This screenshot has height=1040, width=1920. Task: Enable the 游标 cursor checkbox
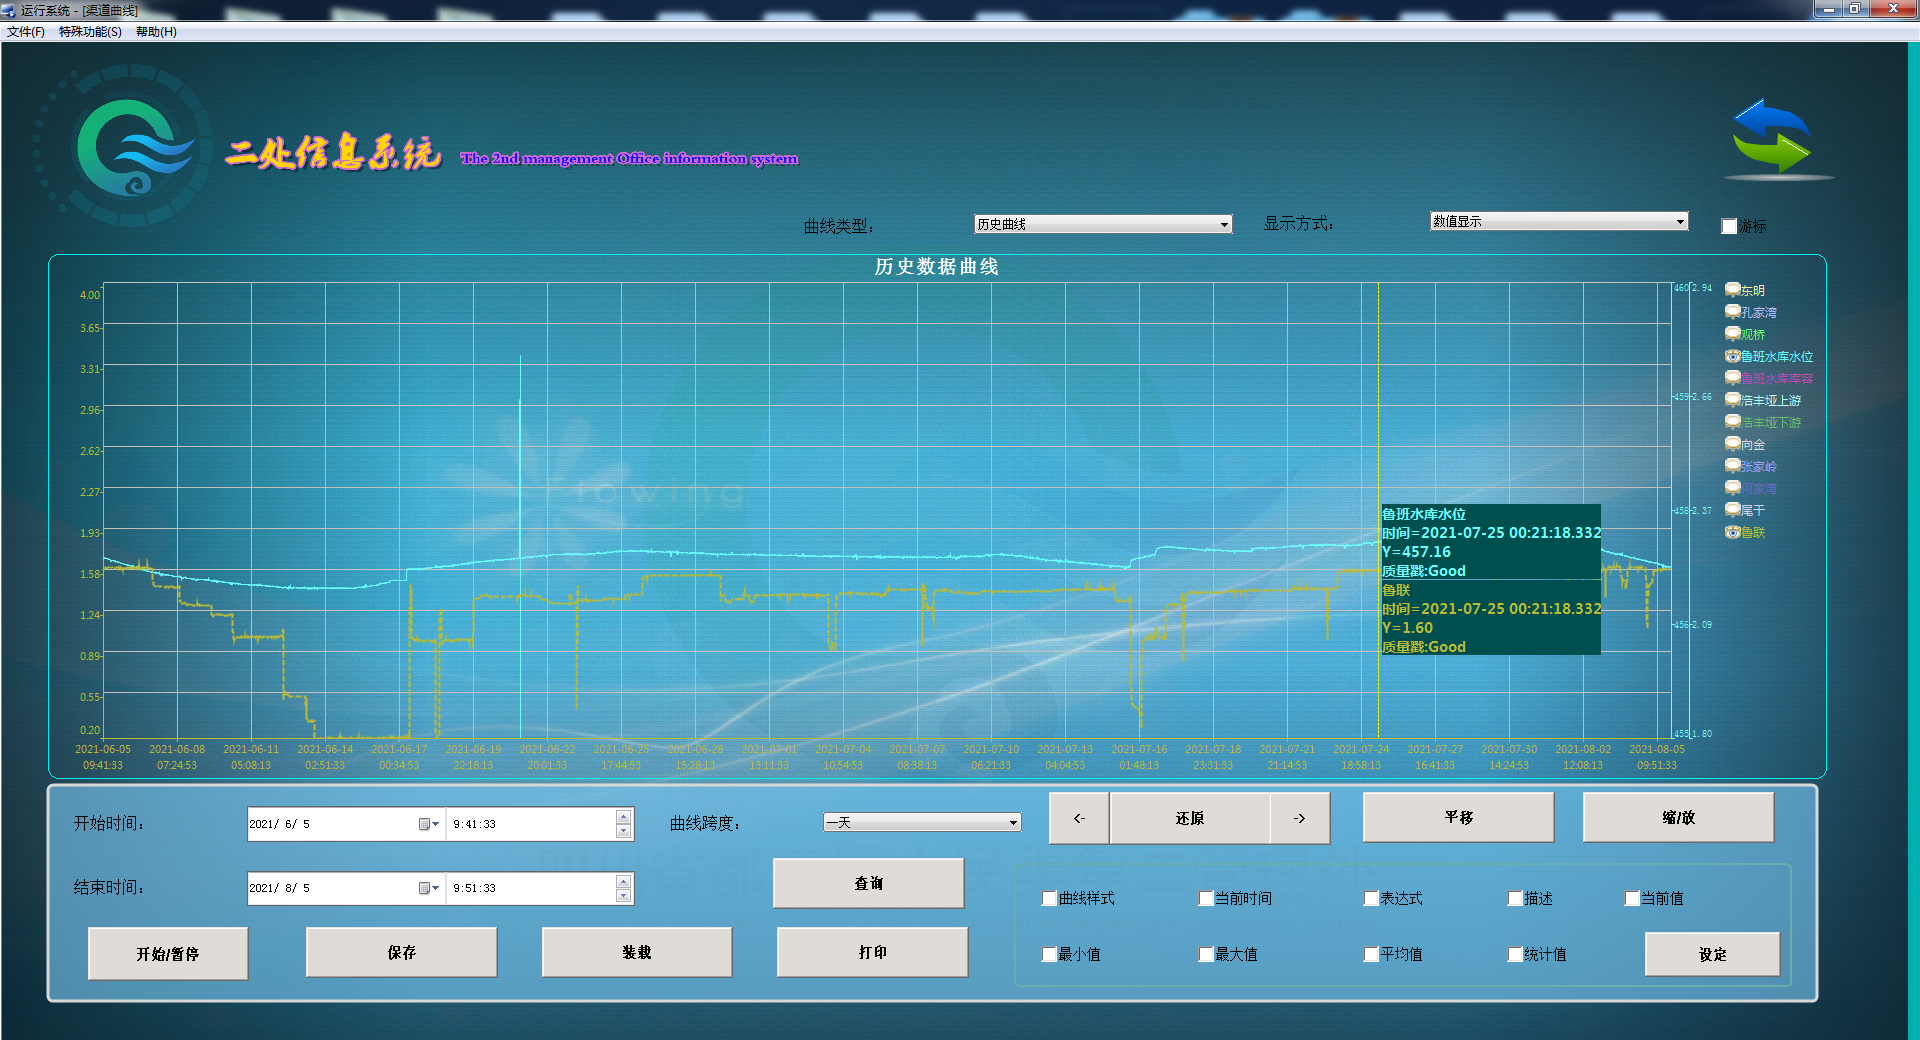1729,227
